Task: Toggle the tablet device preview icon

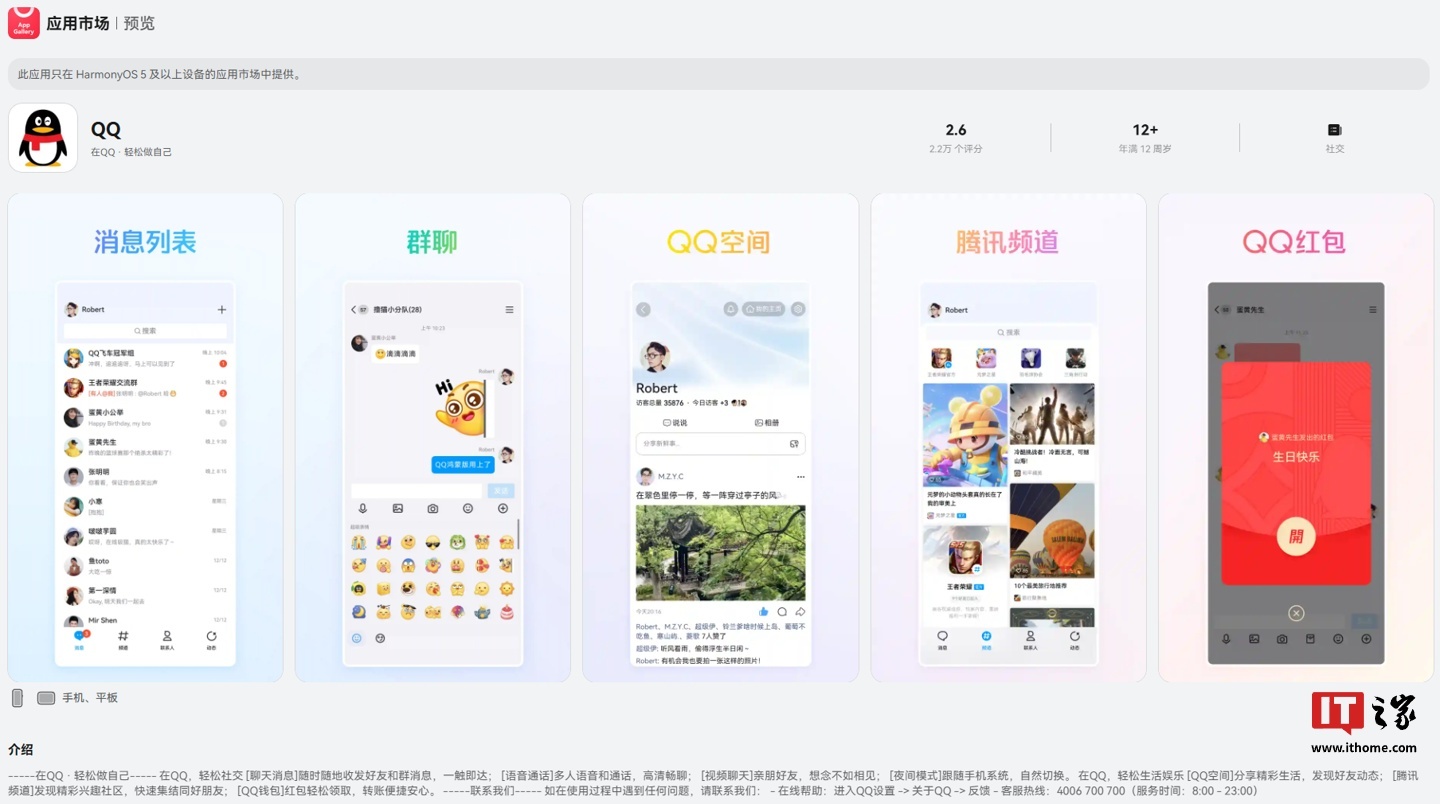Action: tap(45, 697)
